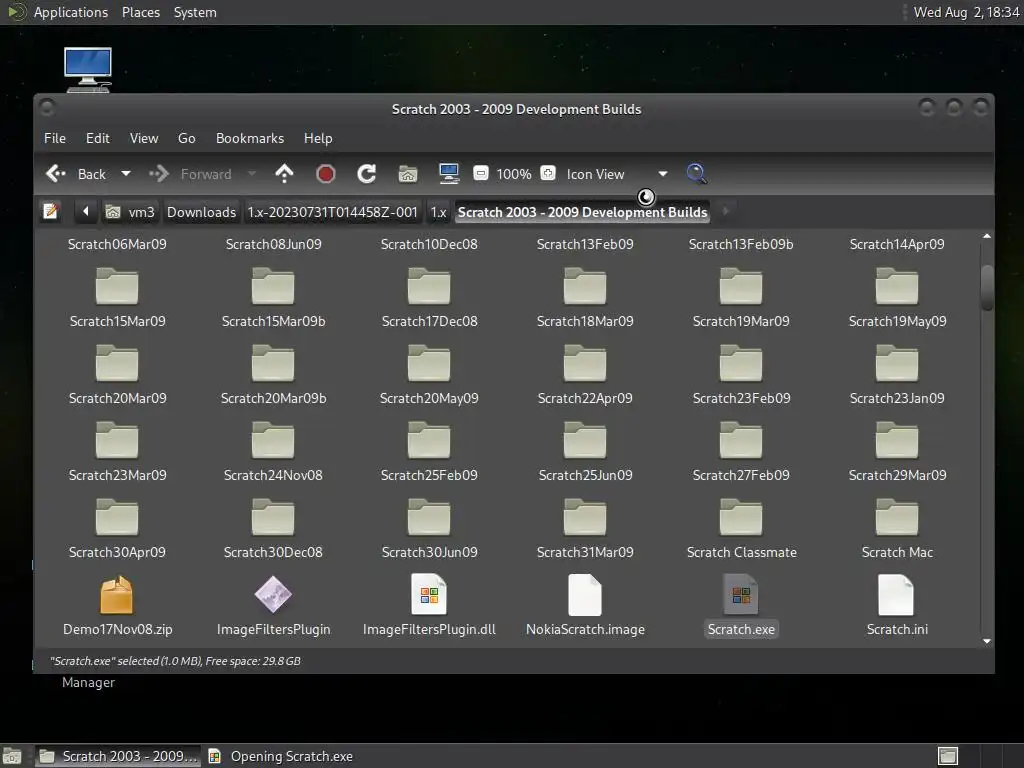Click the red Stop loading icon
The image size is (1024, 768).
click(325, 174)
